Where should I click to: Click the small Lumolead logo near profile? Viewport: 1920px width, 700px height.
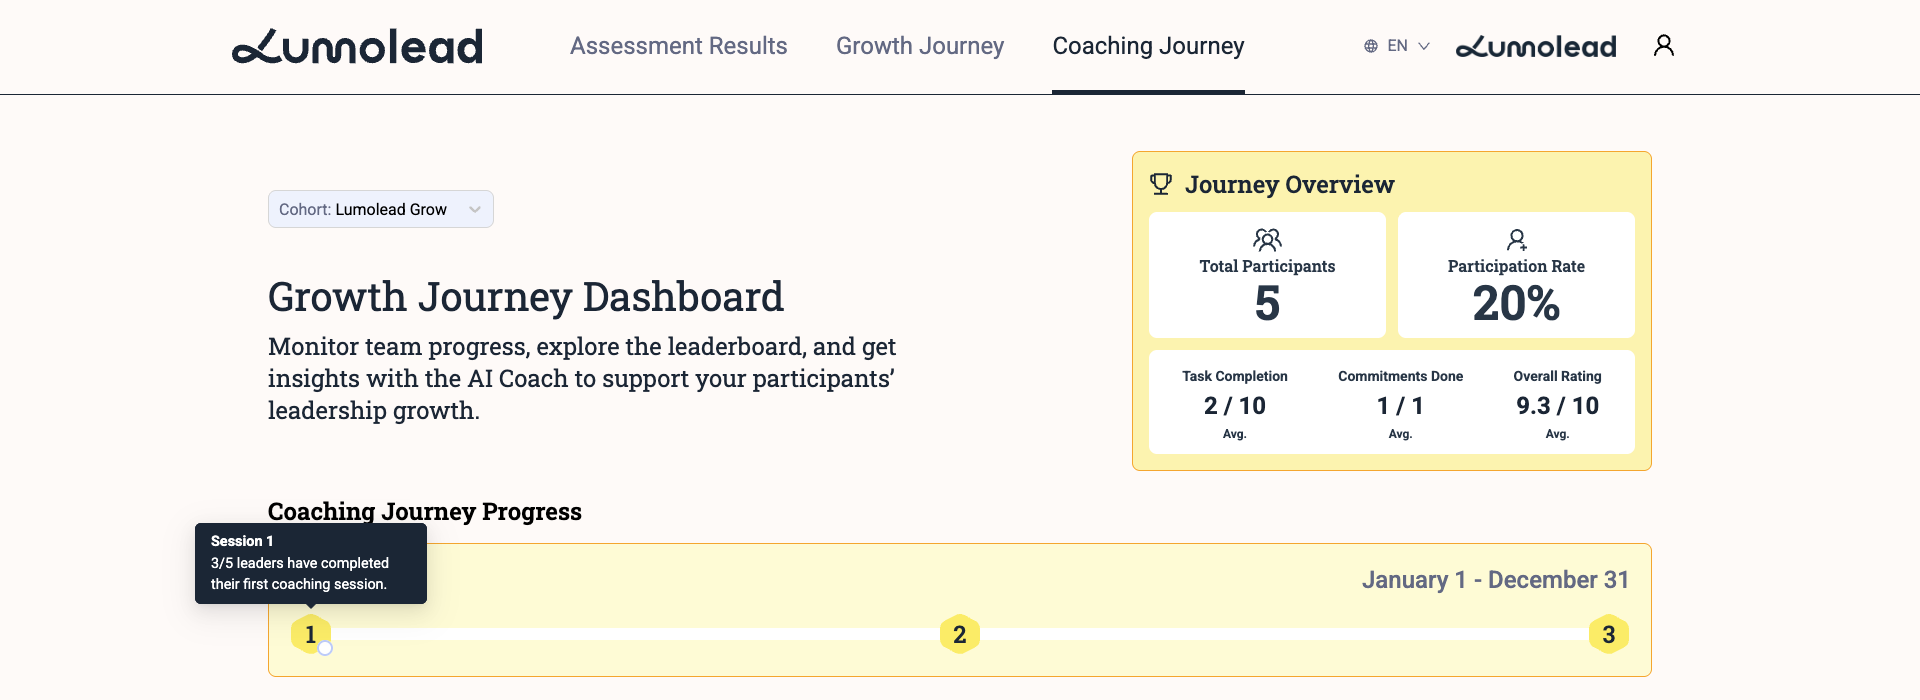tap(1536, 47)
